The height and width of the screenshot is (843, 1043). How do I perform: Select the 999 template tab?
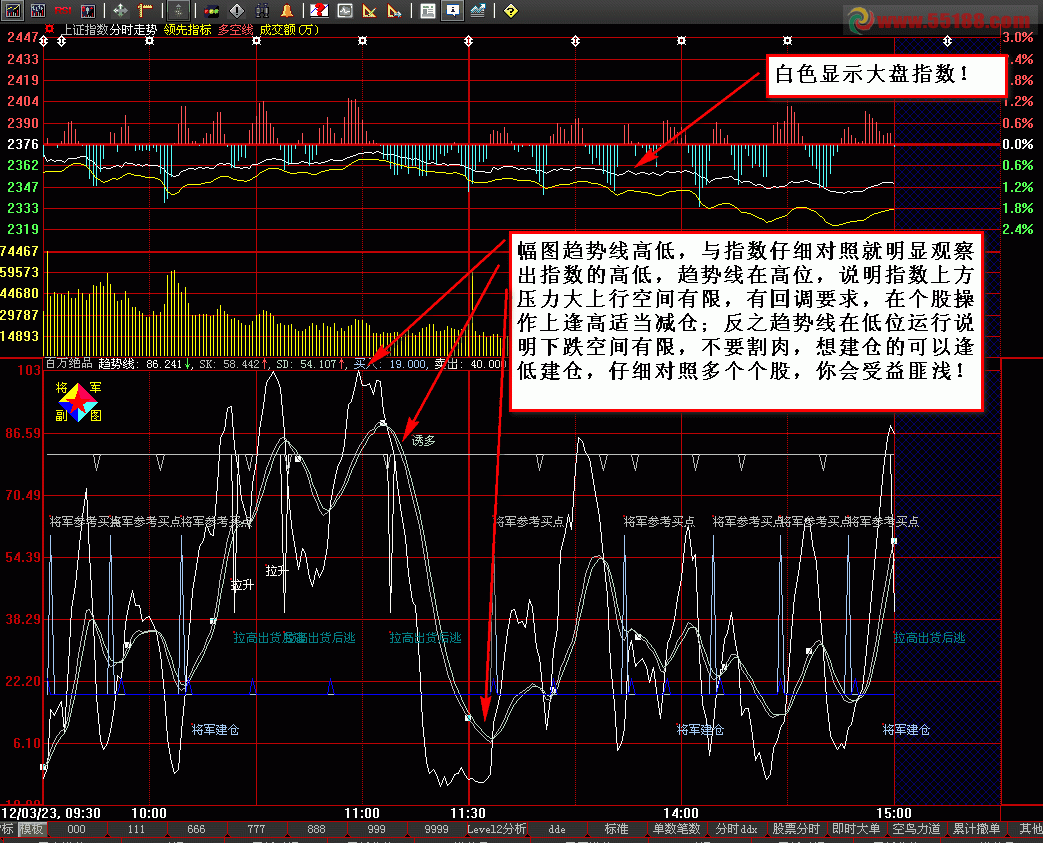[x=376, y=829]
